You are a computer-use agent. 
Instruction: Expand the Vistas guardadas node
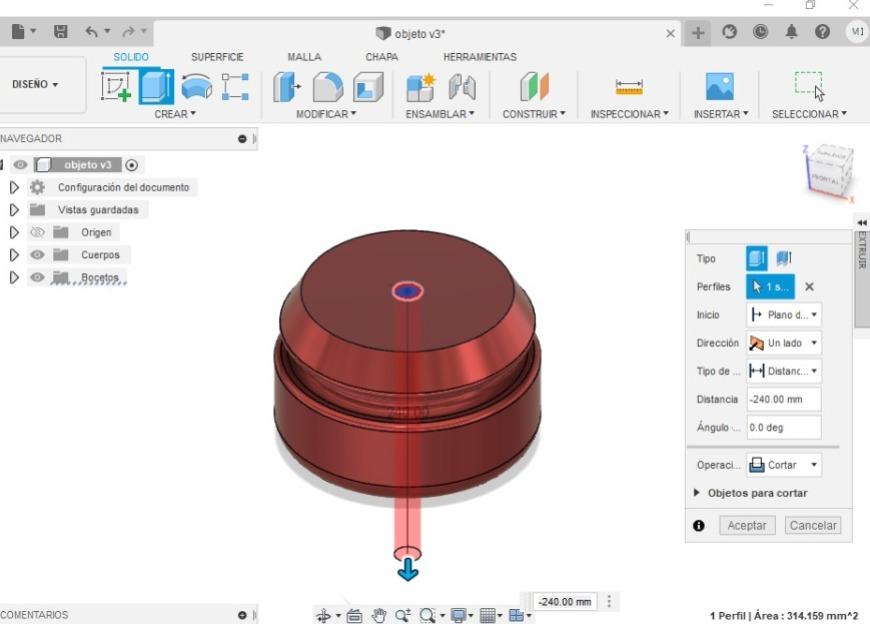[14, 210]
